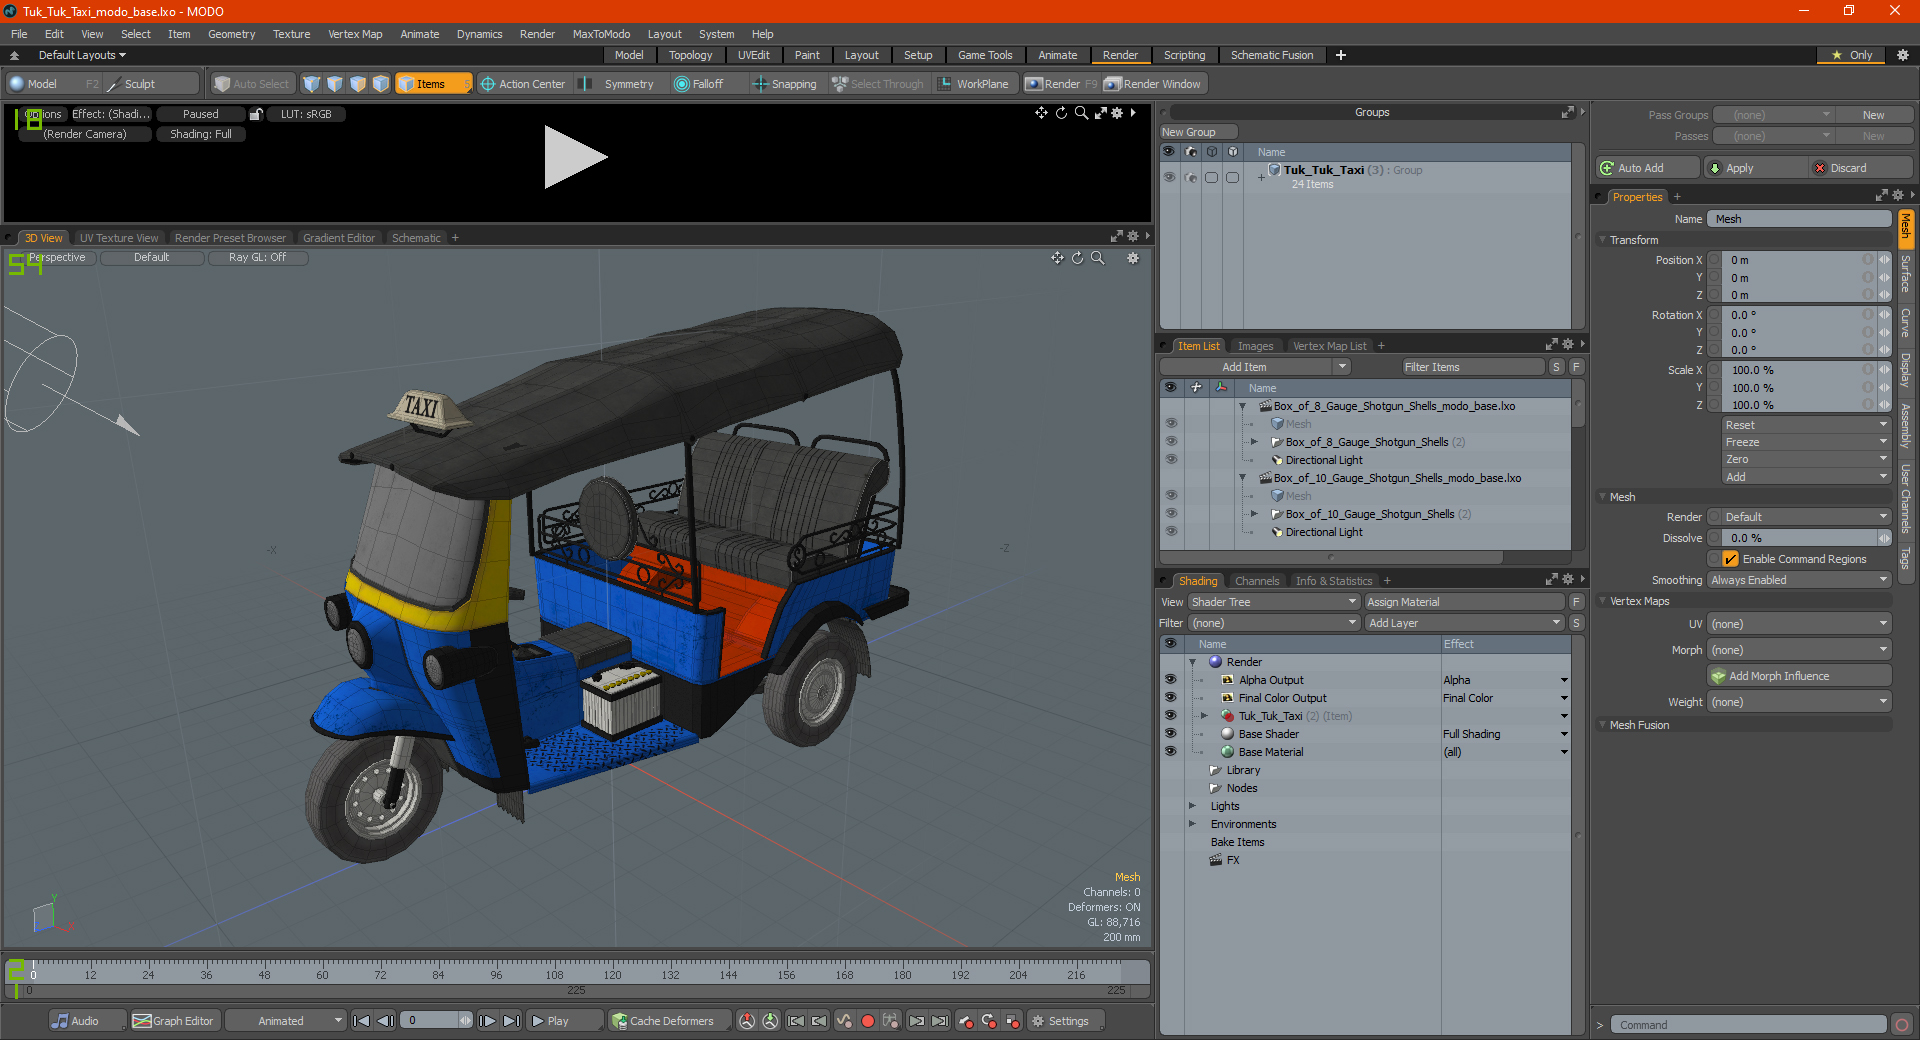Click Add Morph Influence button
The width and height of the screenshot is (1920, 1040).
coord(1799,676)
